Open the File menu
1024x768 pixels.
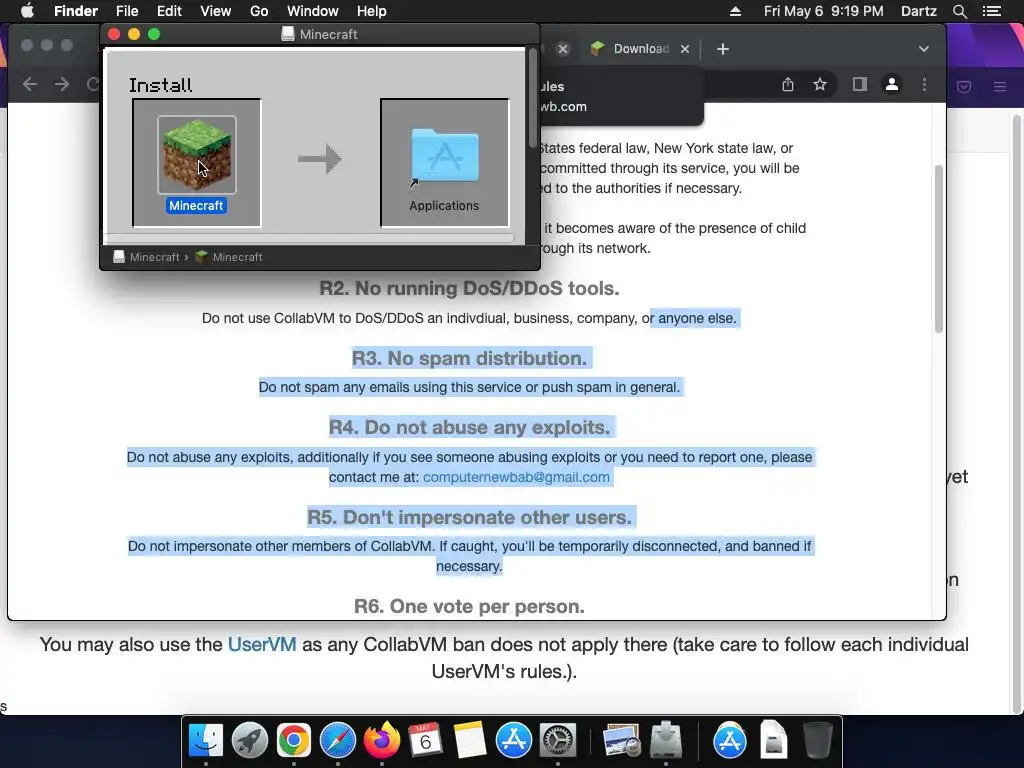coord(127,11)
